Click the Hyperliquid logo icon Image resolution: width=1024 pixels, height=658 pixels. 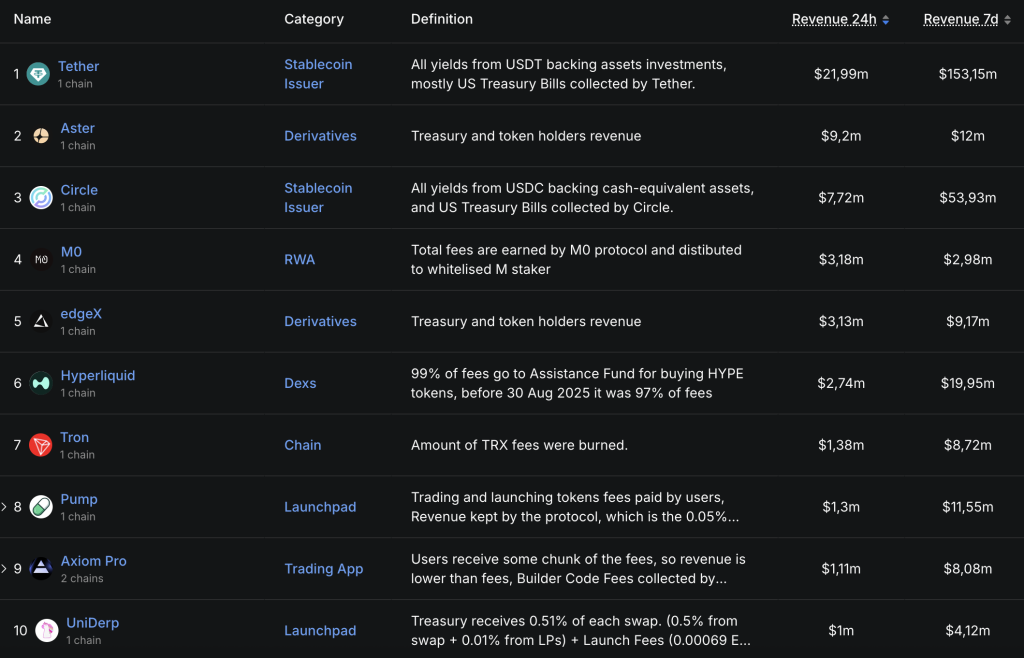point(41,383)
